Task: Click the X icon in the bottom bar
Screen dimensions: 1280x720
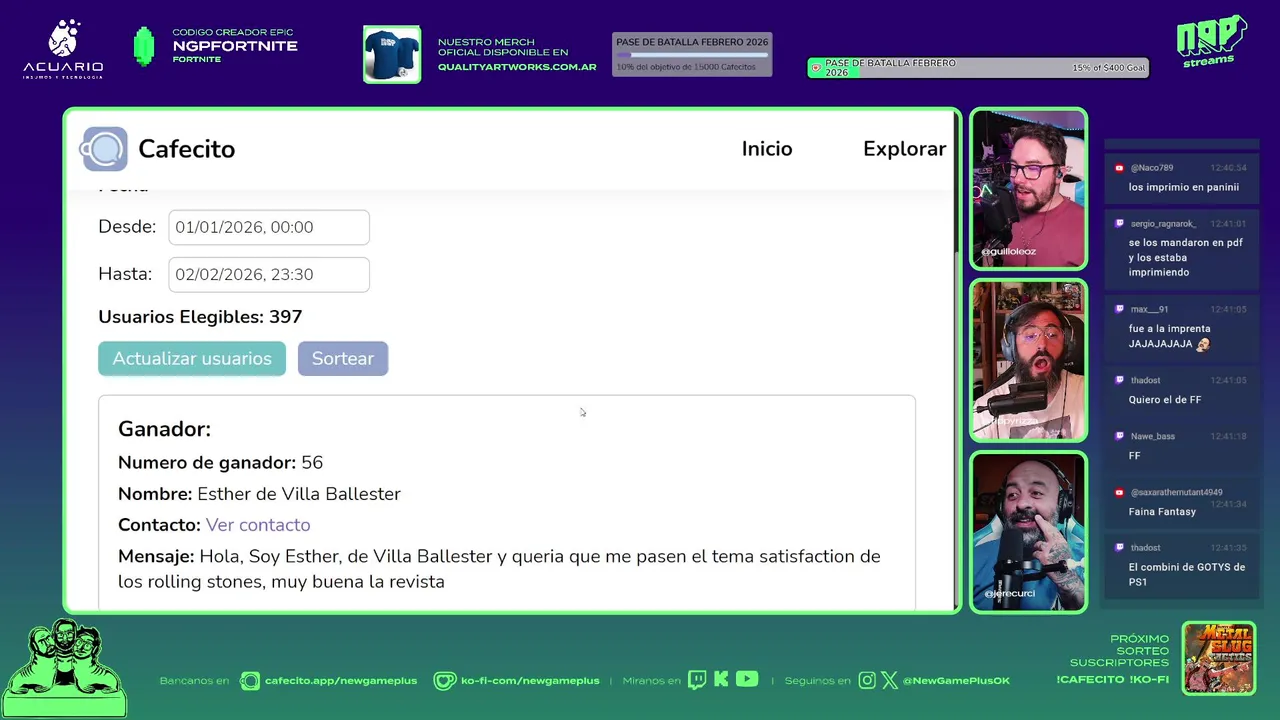Action: pos(889,680)
